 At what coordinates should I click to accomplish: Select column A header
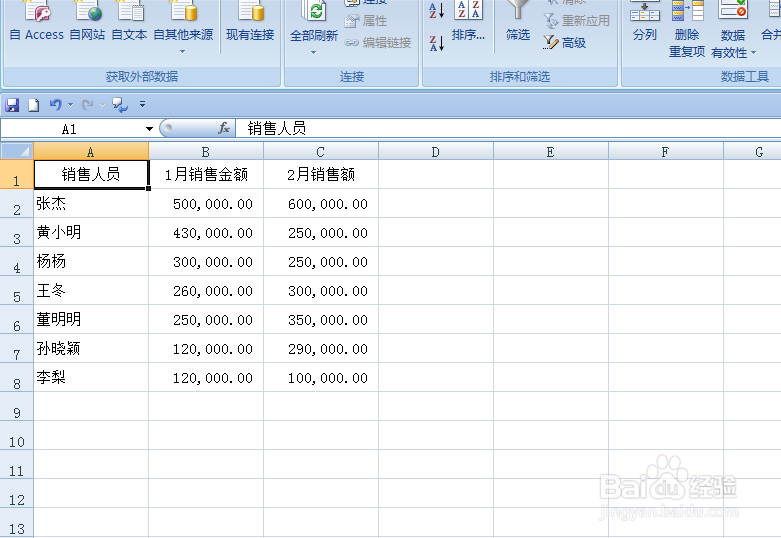(91, 151)
